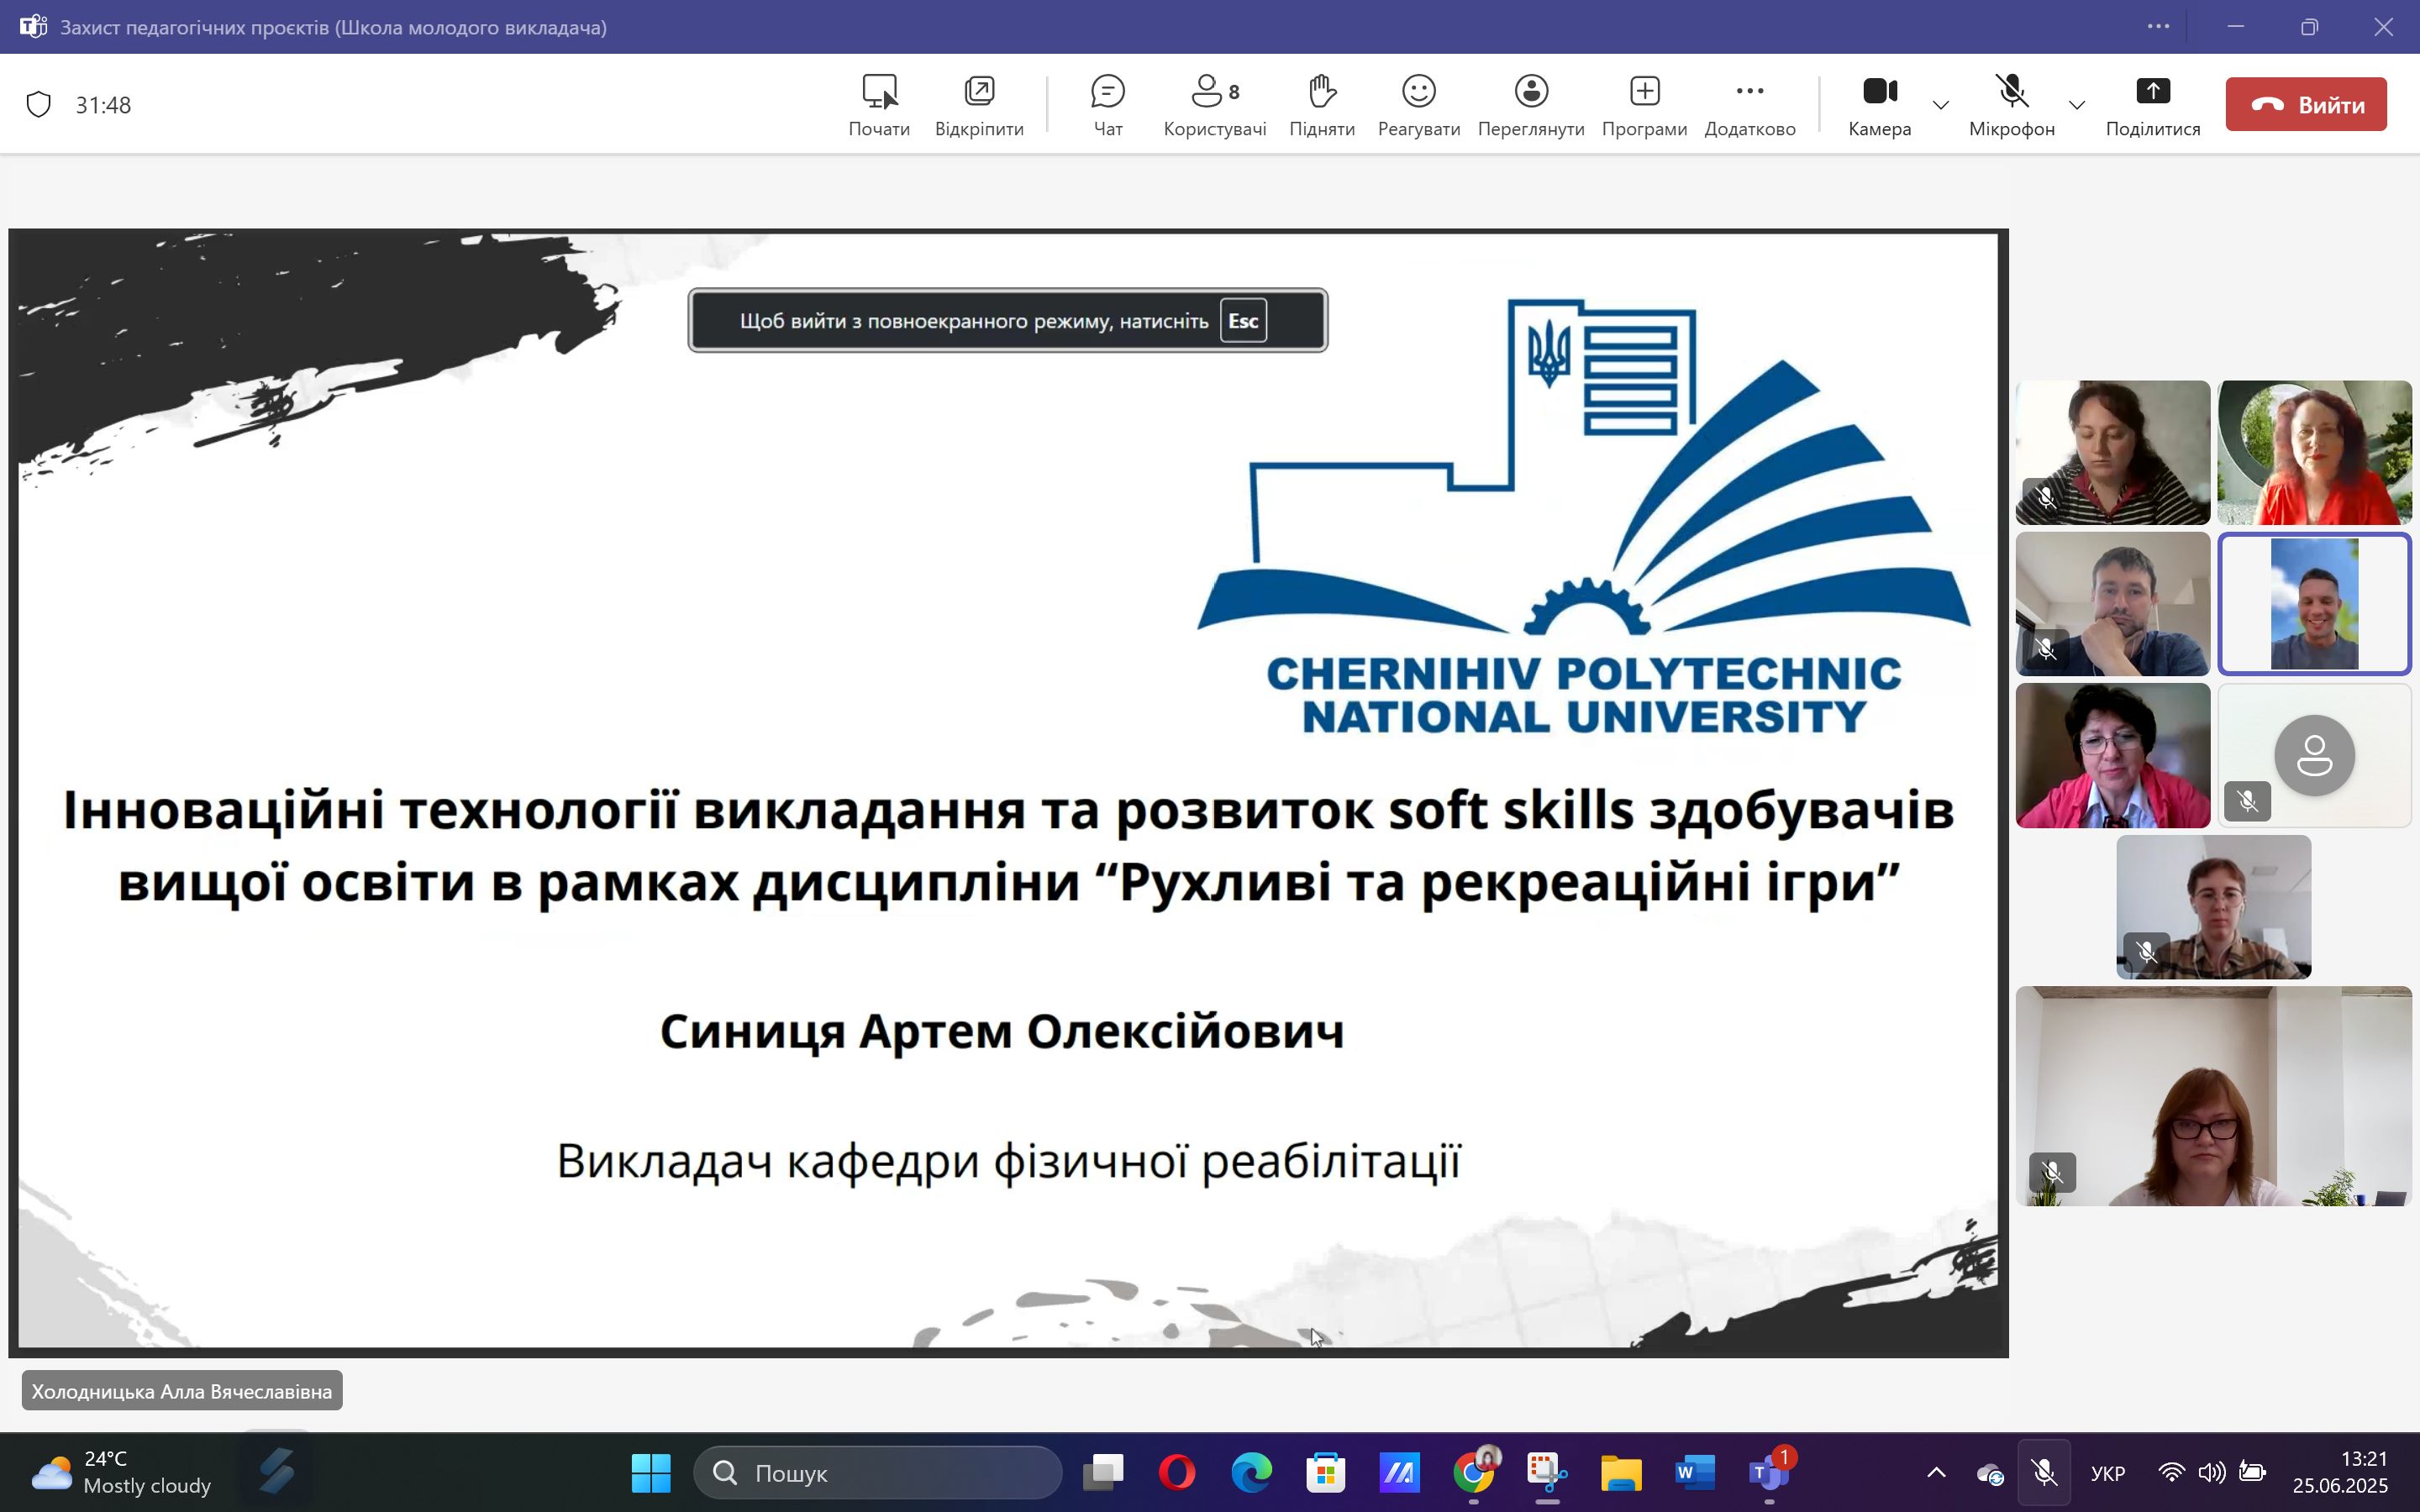The height and width of the screenshot is (1512, 2420).
Task: Toggle the Камера on or off
Action: [1879, 104]
